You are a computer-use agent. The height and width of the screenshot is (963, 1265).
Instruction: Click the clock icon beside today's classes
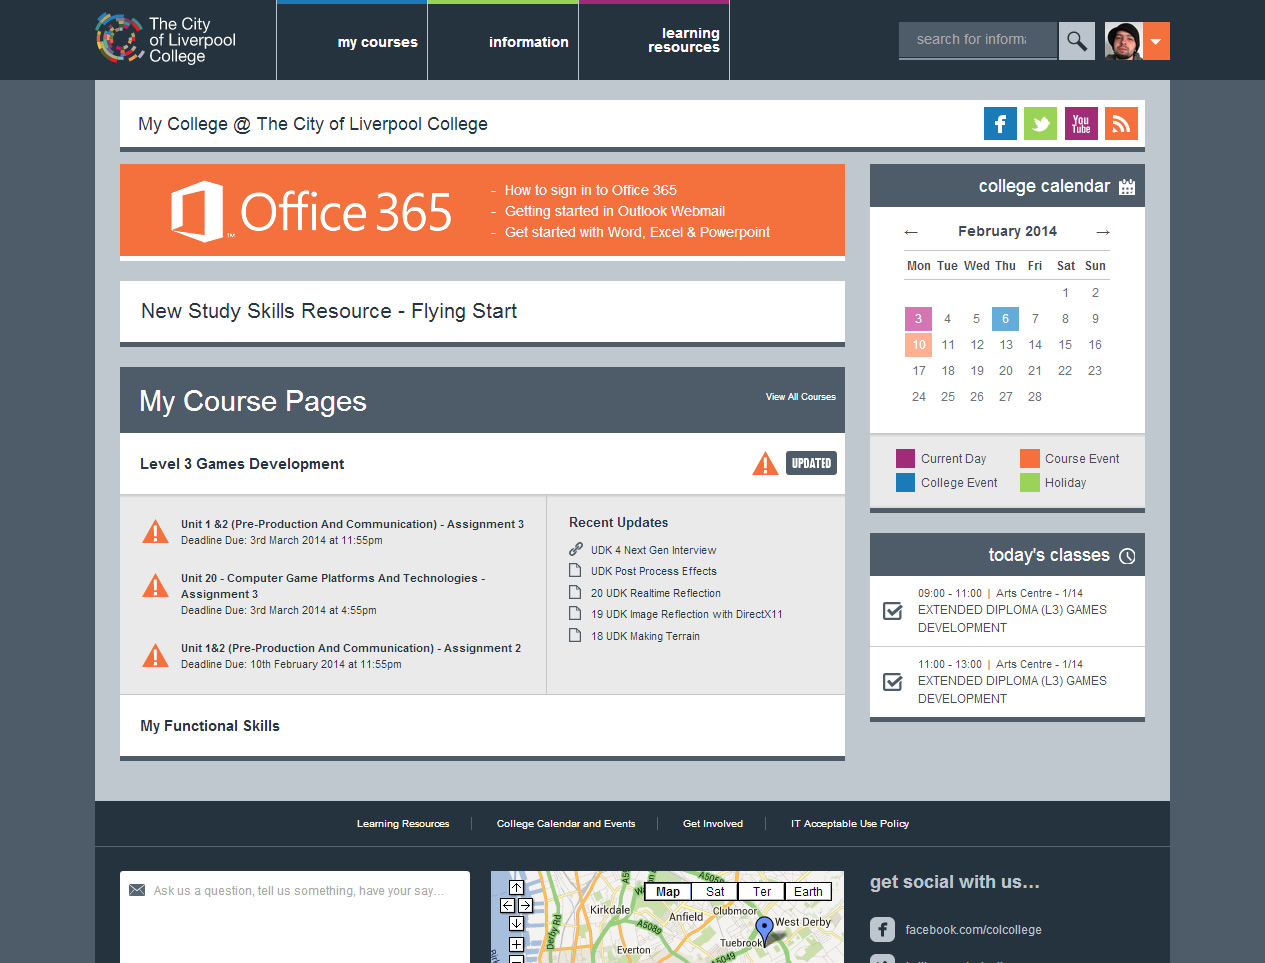(x=1128, y=554)
